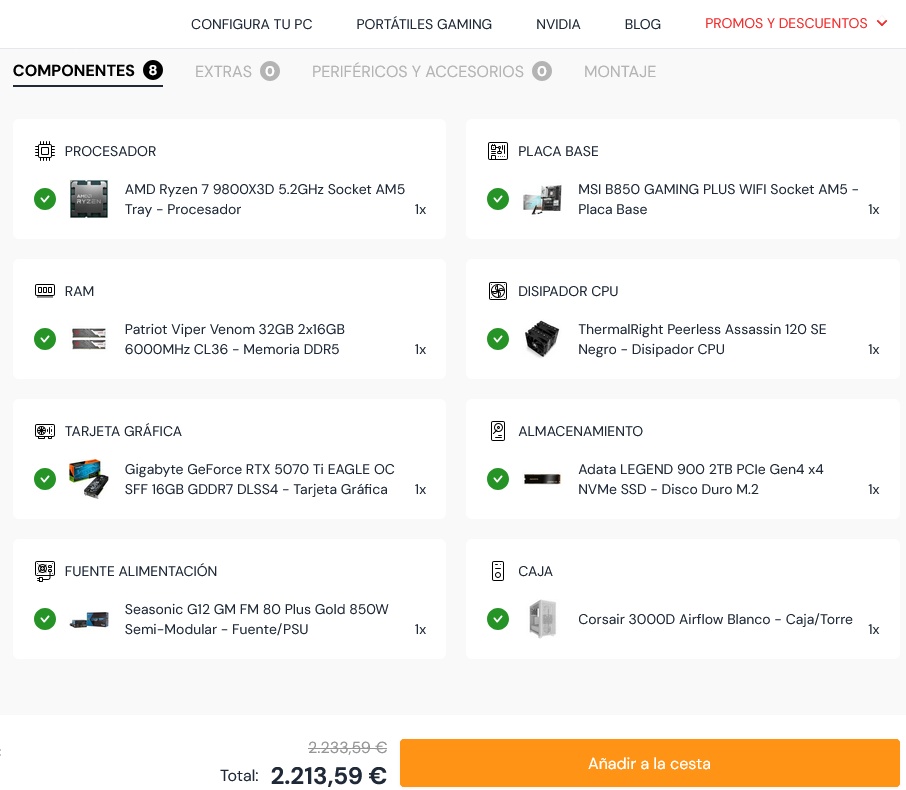This screenshot has width=906, height=790.
Task: Click the Fuente Alimentación PSU icon
Action: coord(44,571)
